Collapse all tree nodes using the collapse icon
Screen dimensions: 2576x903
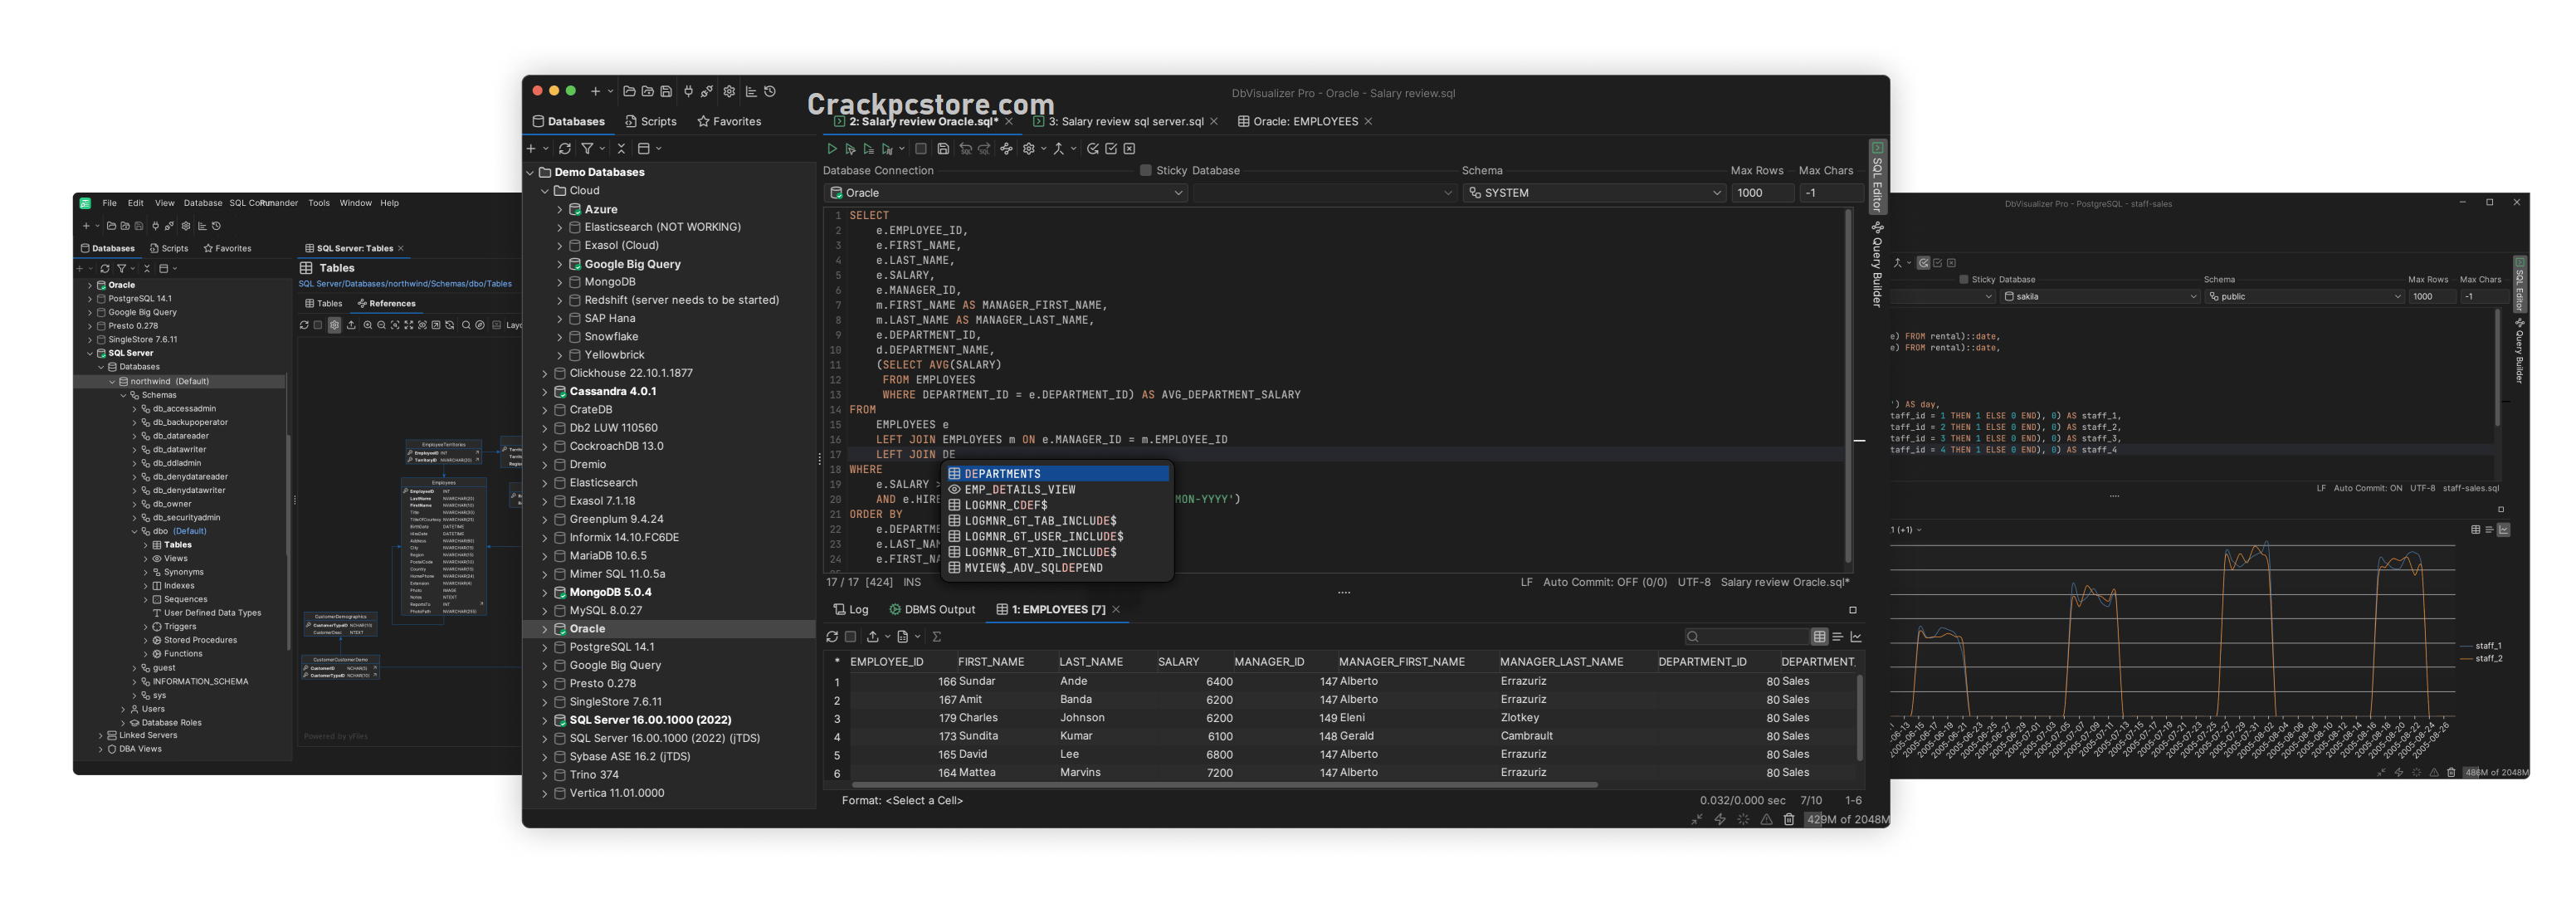coord(621,149)
